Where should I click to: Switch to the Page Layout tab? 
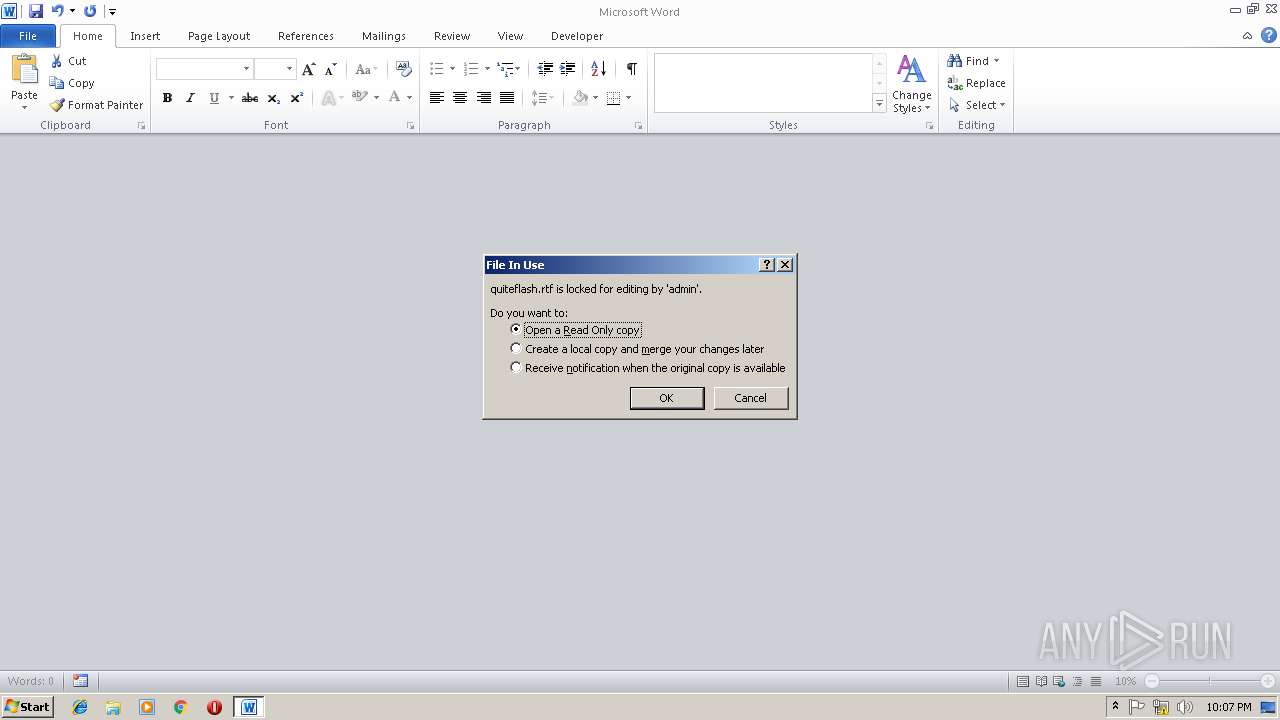[x=219, y=36]
